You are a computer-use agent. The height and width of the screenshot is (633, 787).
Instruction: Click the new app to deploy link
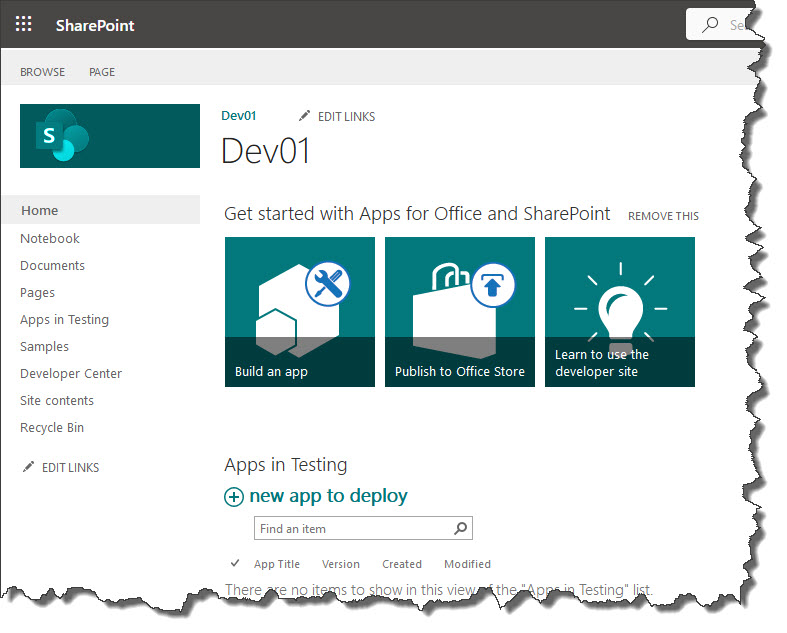point(328,496)
